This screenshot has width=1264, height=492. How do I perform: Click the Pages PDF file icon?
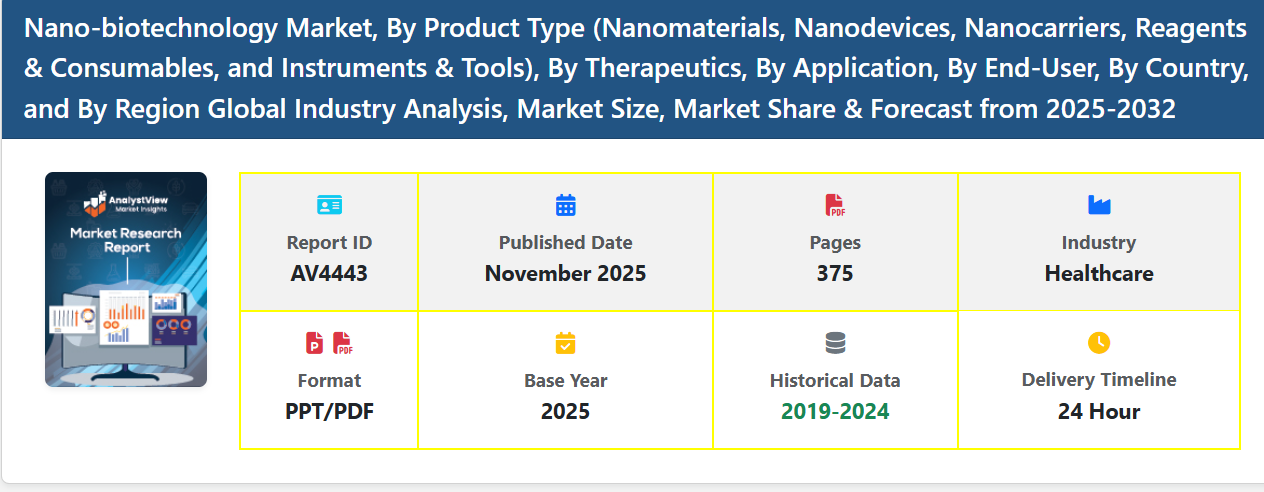click(x=835, y=205)
